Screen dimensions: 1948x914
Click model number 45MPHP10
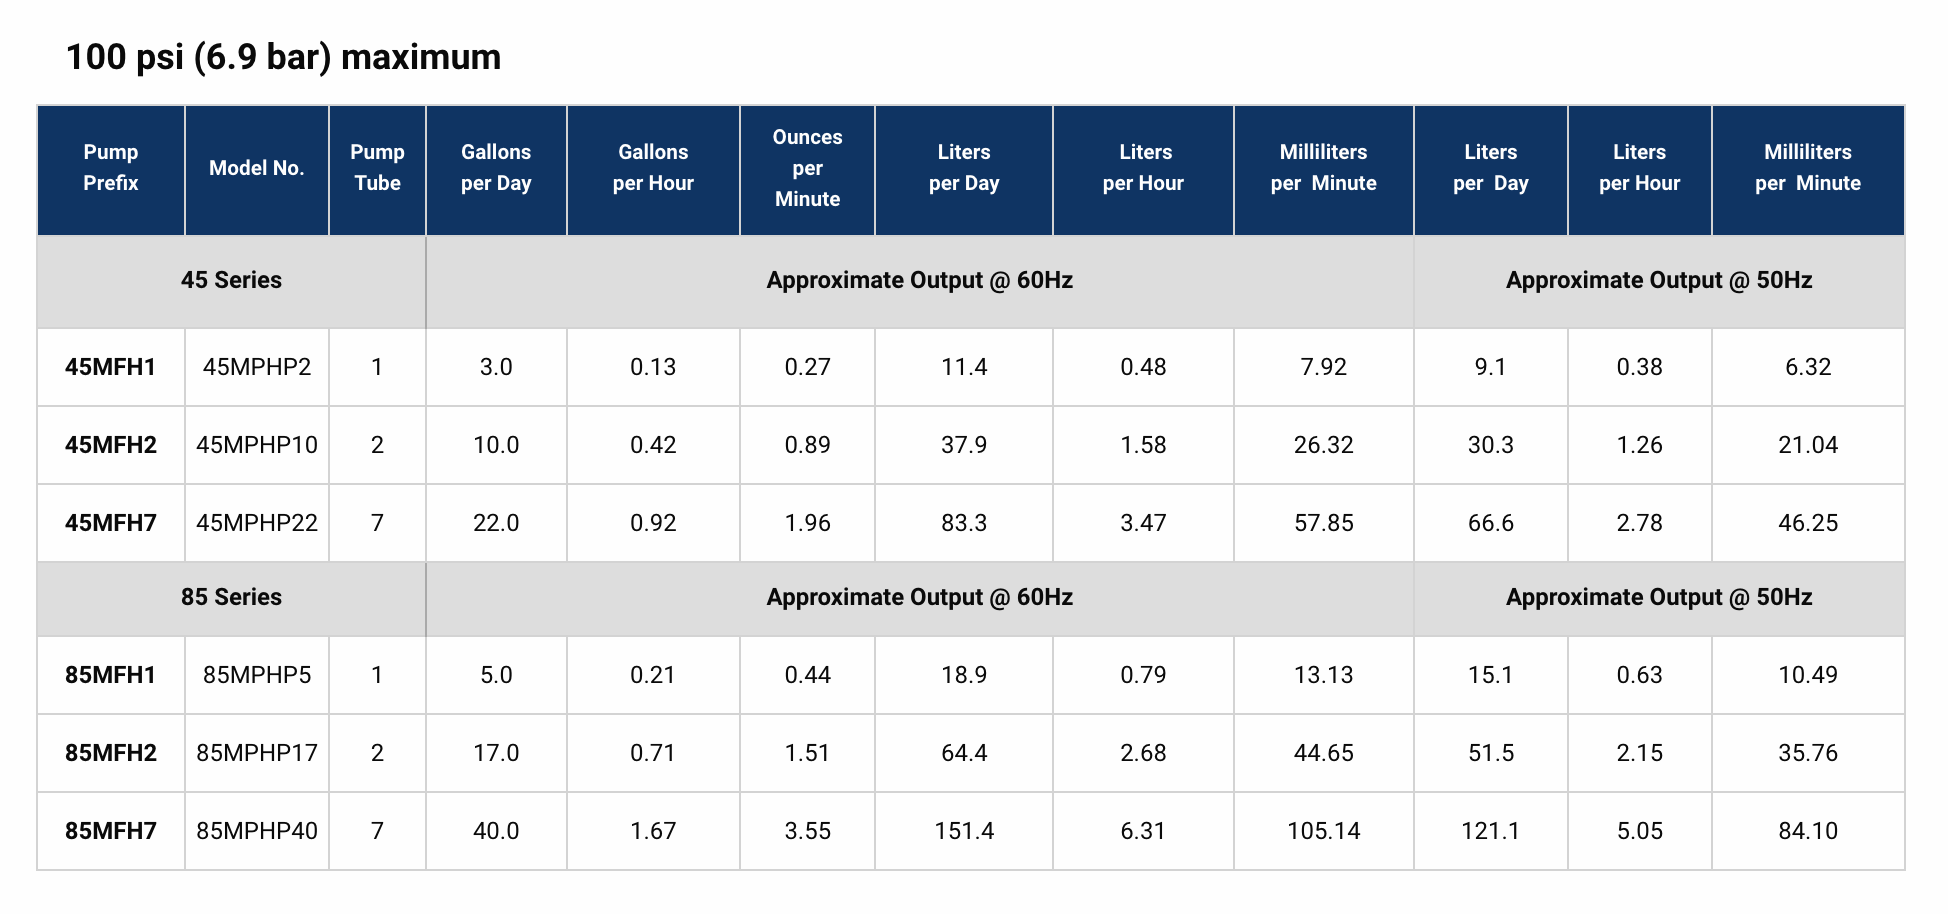point(257,445)
